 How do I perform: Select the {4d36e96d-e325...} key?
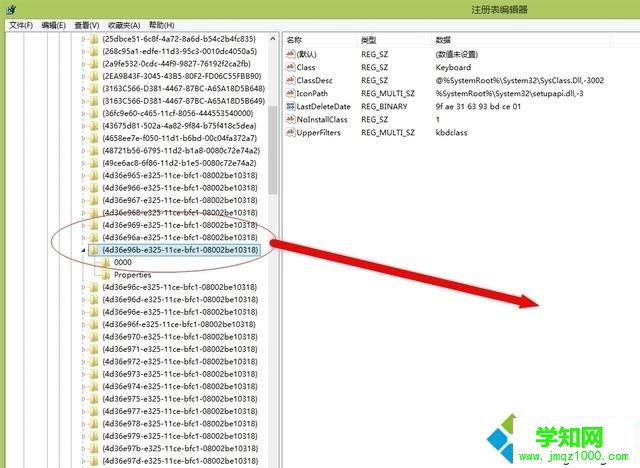(180, 299)
